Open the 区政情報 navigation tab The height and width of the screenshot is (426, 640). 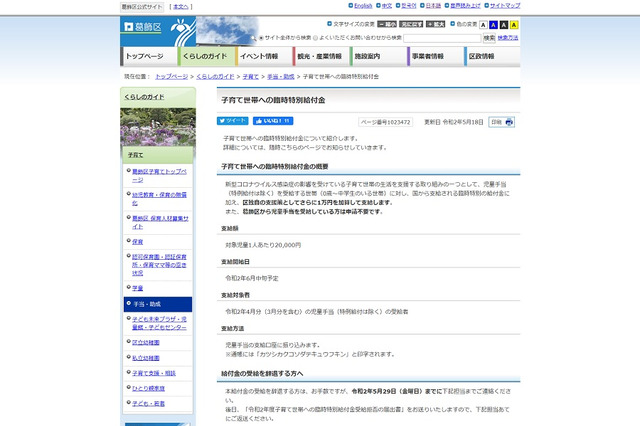click(x=492, y=56)
